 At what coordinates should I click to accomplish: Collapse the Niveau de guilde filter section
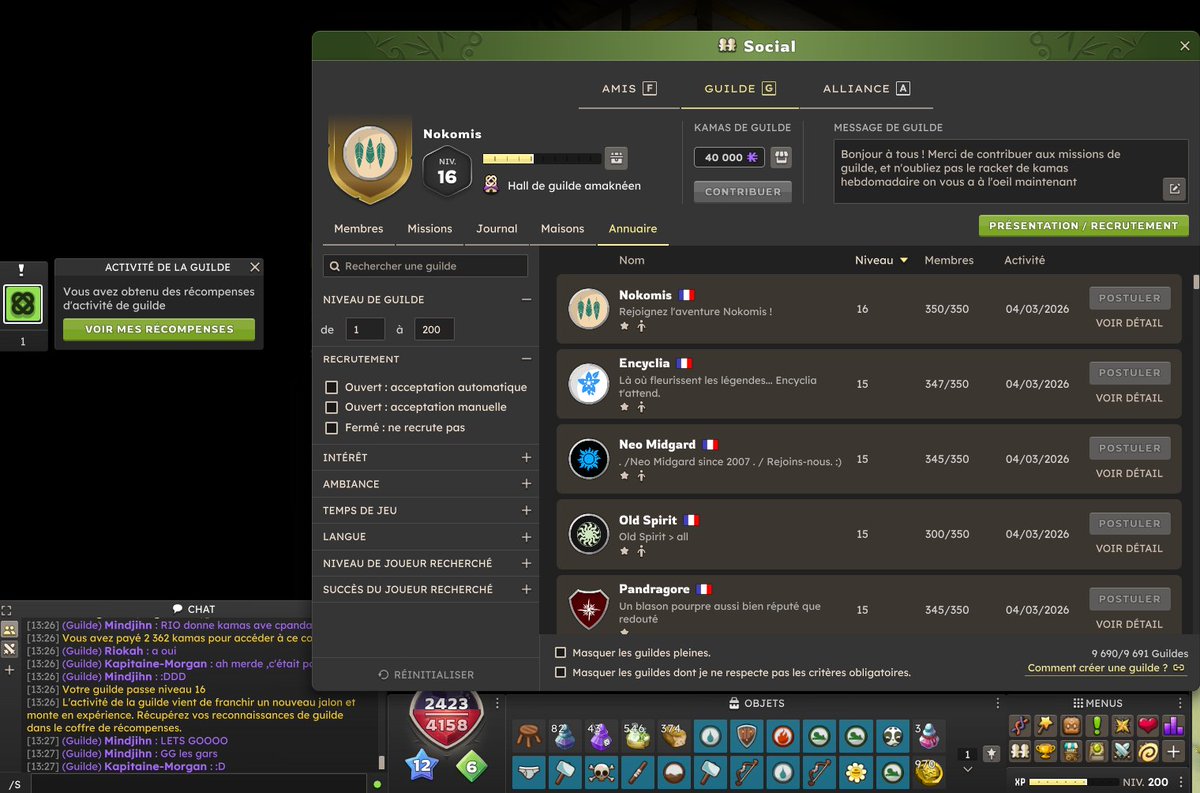[x=526, y=299]
